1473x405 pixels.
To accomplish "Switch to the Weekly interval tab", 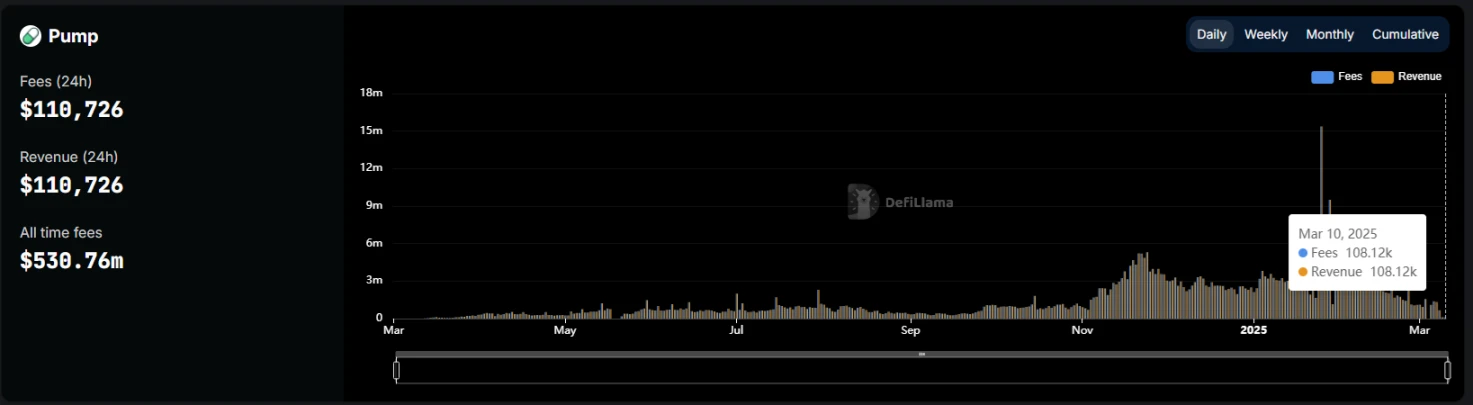I will 1265,34.
